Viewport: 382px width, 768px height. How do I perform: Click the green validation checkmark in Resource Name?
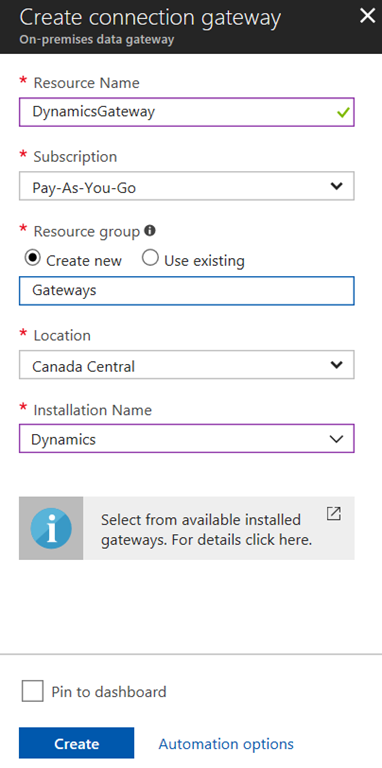point(343,113)
